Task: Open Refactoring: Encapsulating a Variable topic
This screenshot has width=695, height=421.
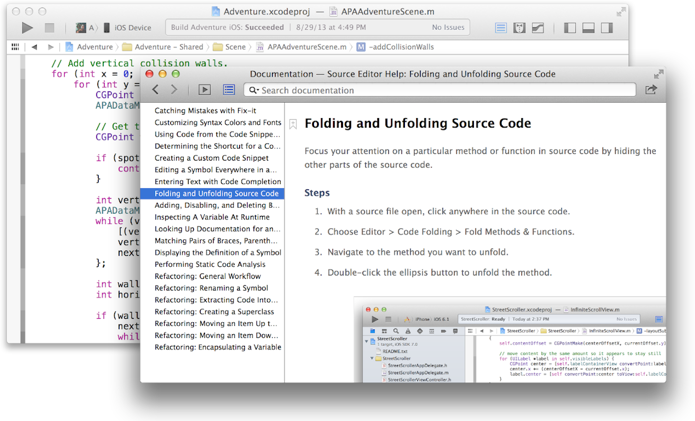Action: [x=218, y=347]
